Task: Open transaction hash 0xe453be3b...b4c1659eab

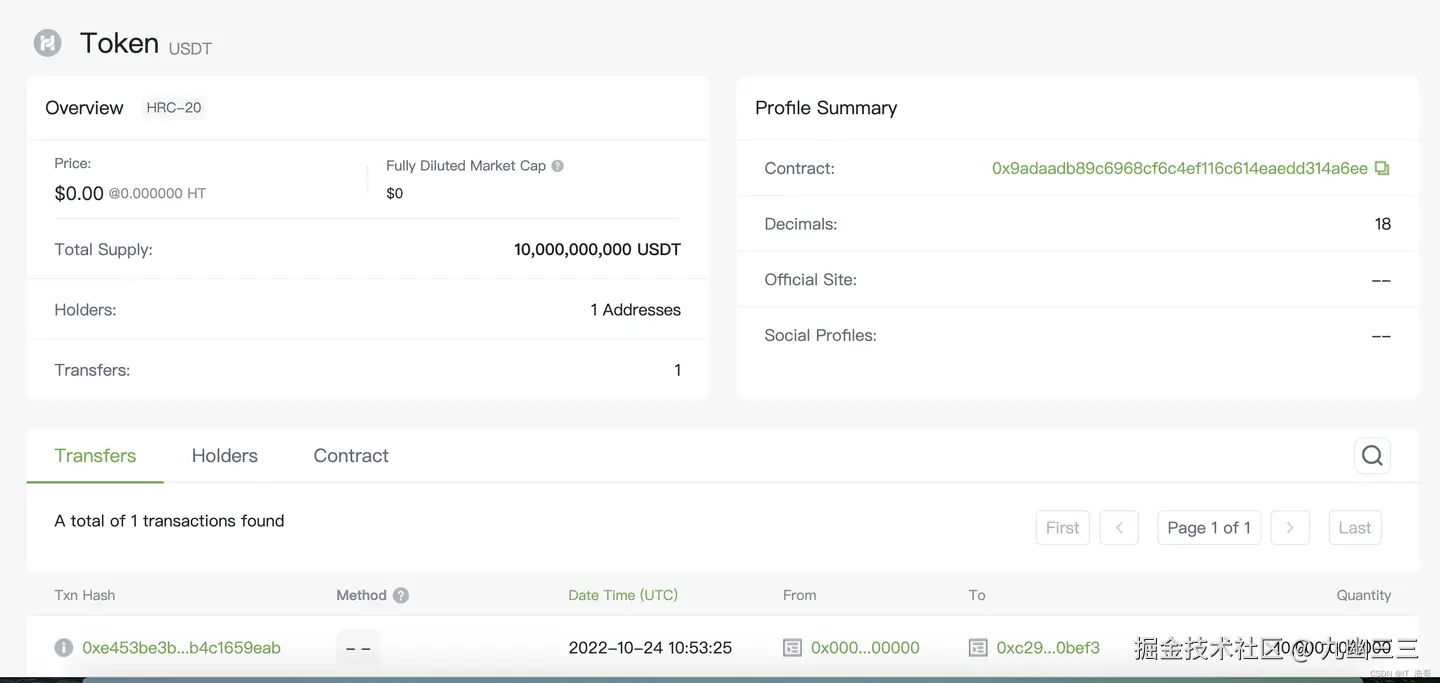Action: click(x=181, y=648)
